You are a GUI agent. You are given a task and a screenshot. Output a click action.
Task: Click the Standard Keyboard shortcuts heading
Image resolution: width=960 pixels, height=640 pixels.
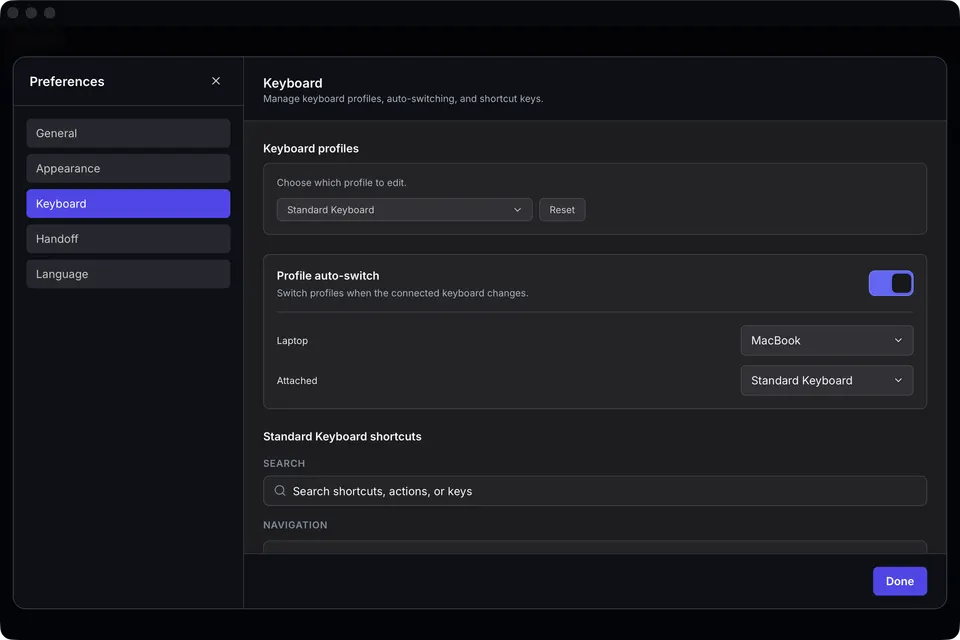point(342,437)
